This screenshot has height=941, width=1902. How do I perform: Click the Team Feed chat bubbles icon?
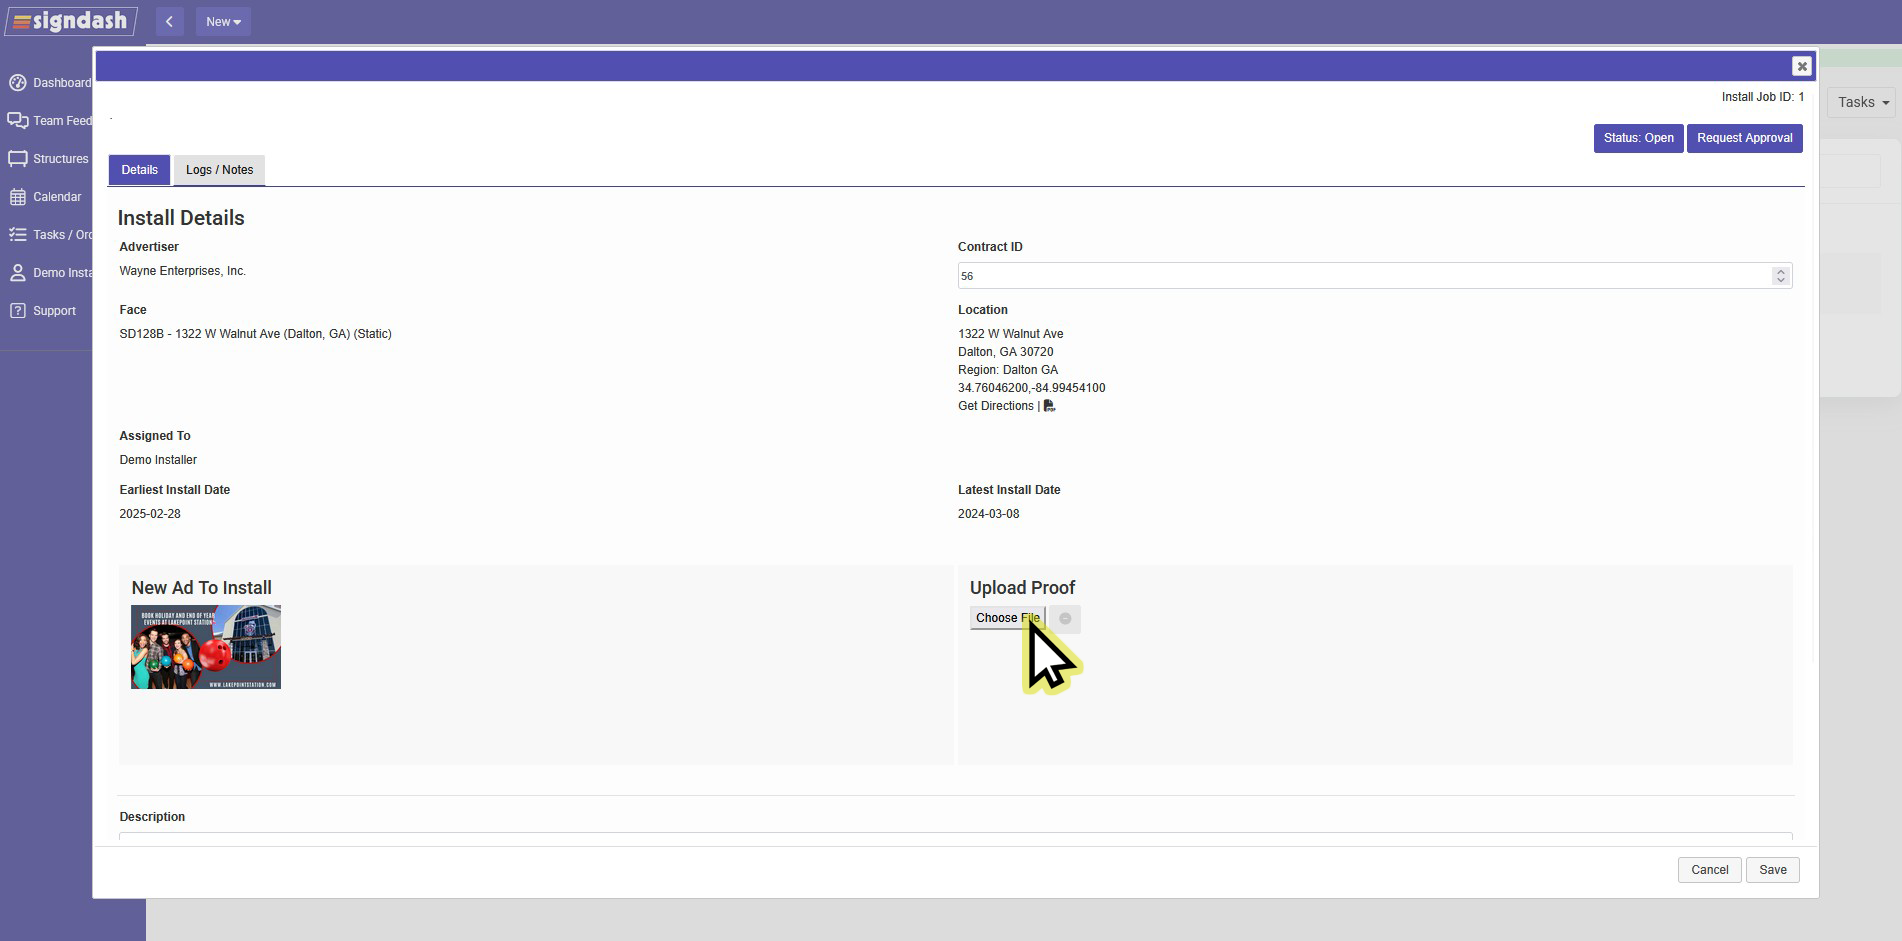(x=18, y=121)
